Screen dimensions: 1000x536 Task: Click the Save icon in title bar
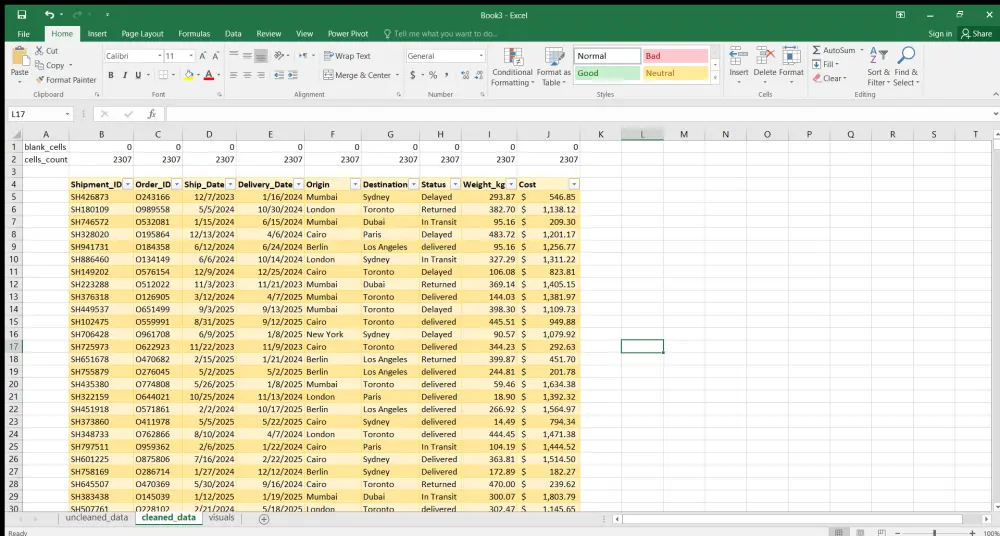[22, 15]
